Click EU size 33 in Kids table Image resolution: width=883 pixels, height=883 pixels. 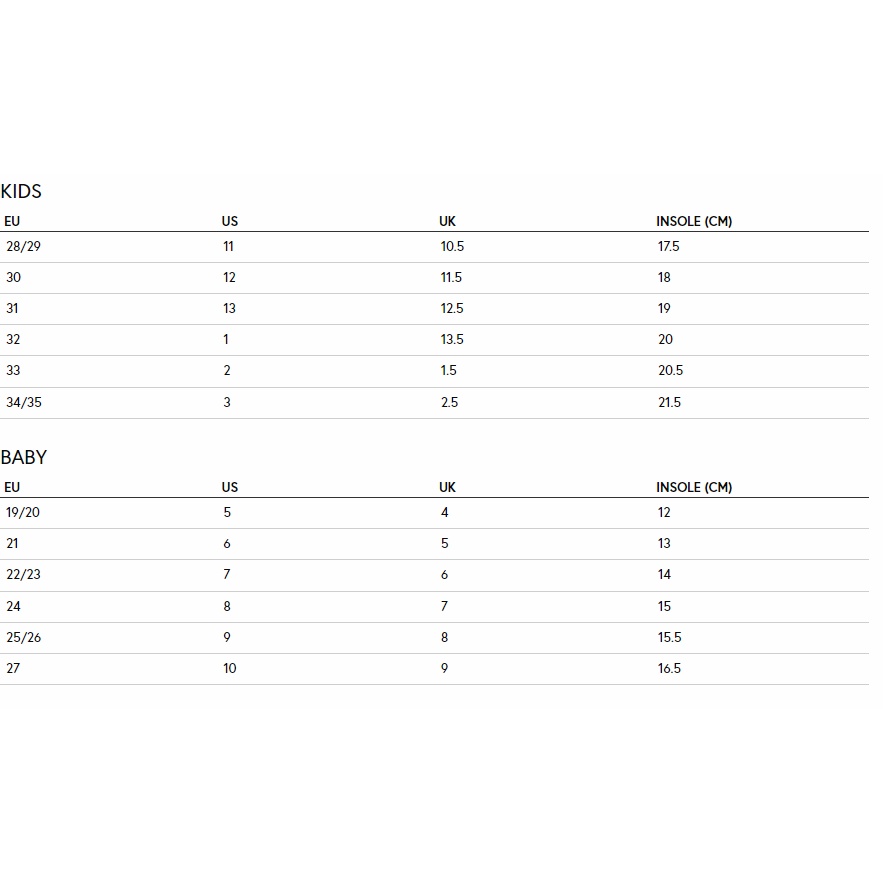click(x=13, y=371)
